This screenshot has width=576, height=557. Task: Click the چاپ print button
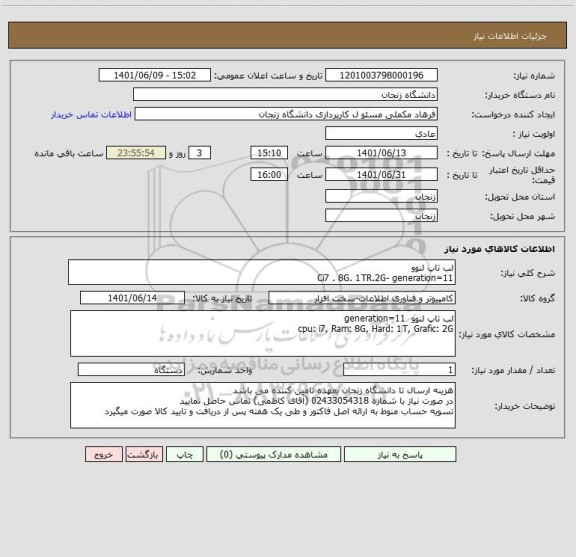pos(184,454)
